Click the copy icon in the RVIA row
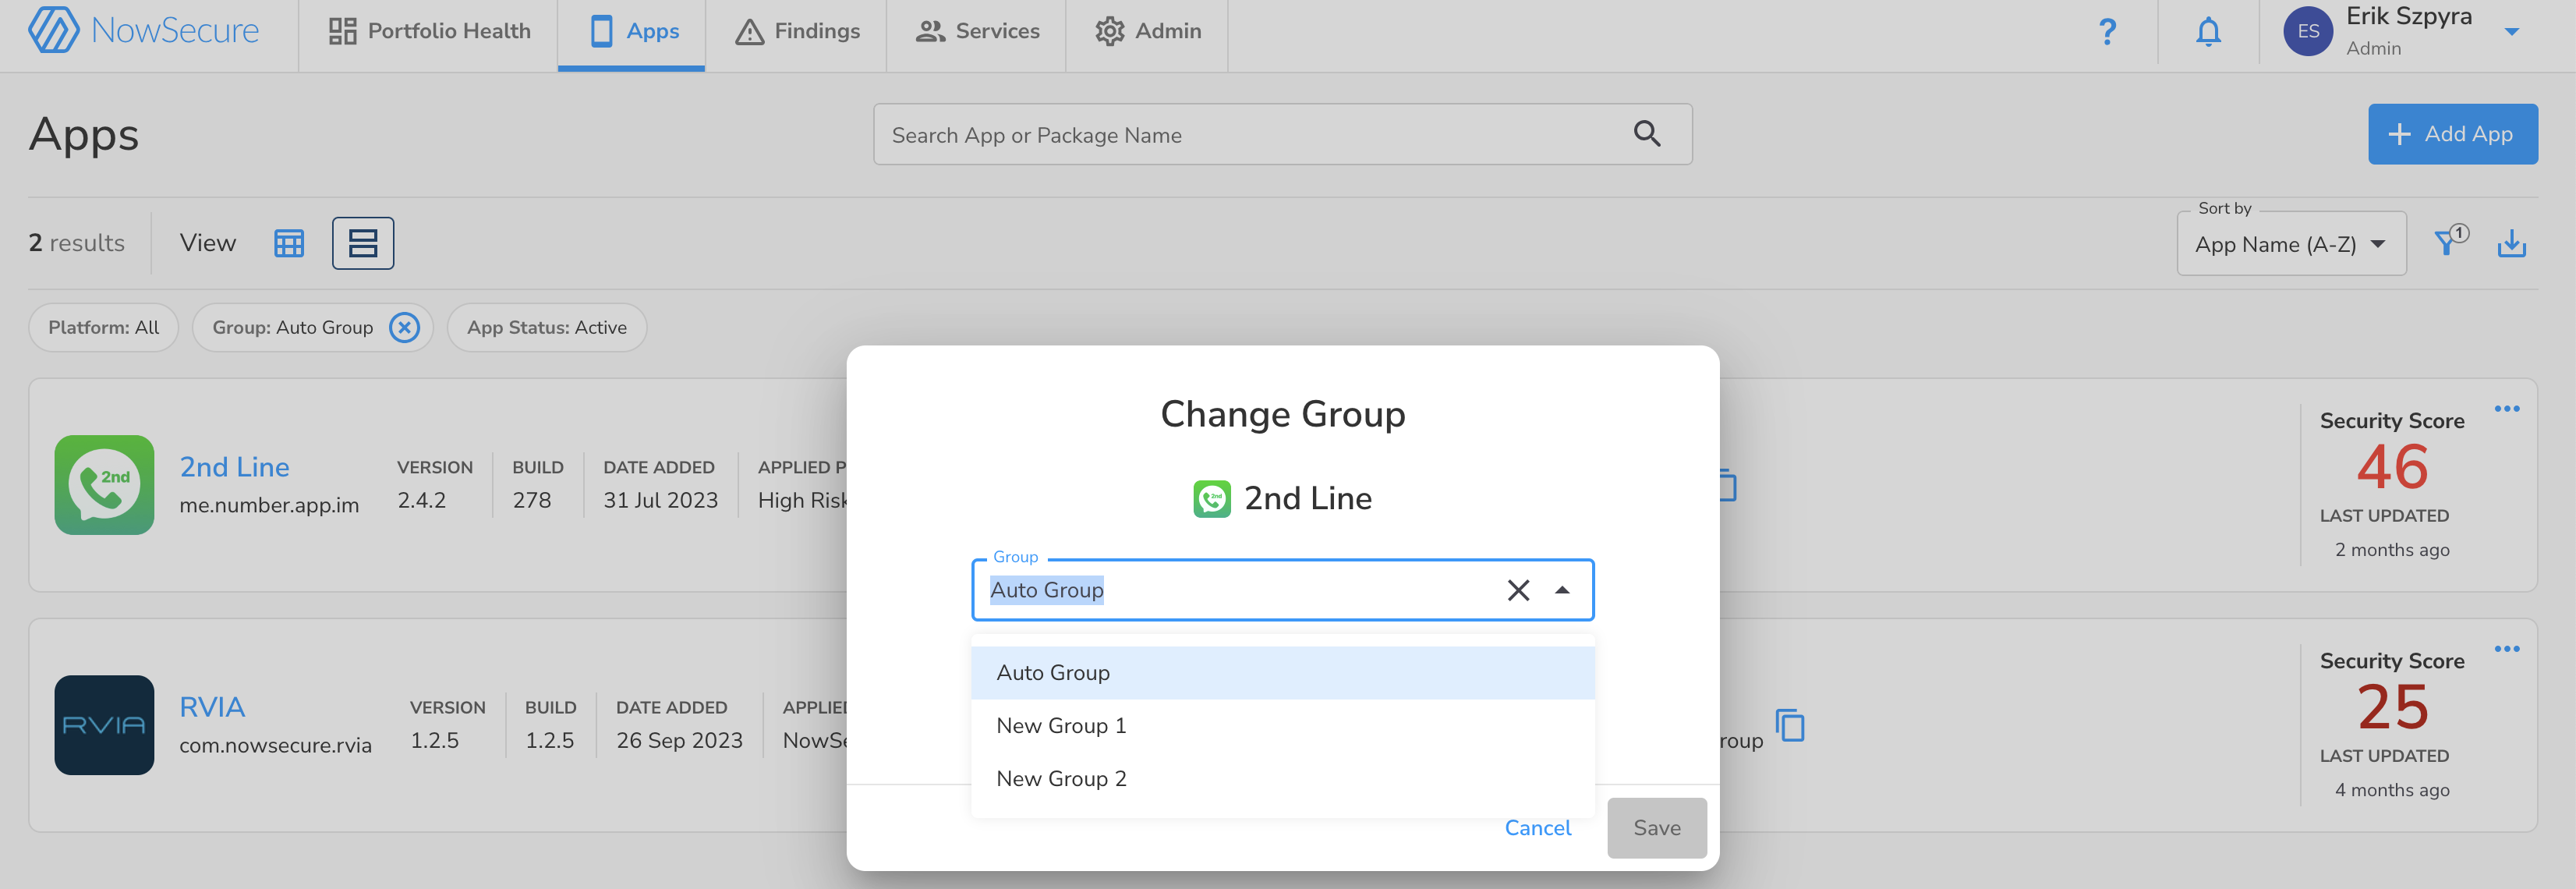Image resolution: width=2576 pixels, height=889 pixels. pos(1790,725)
